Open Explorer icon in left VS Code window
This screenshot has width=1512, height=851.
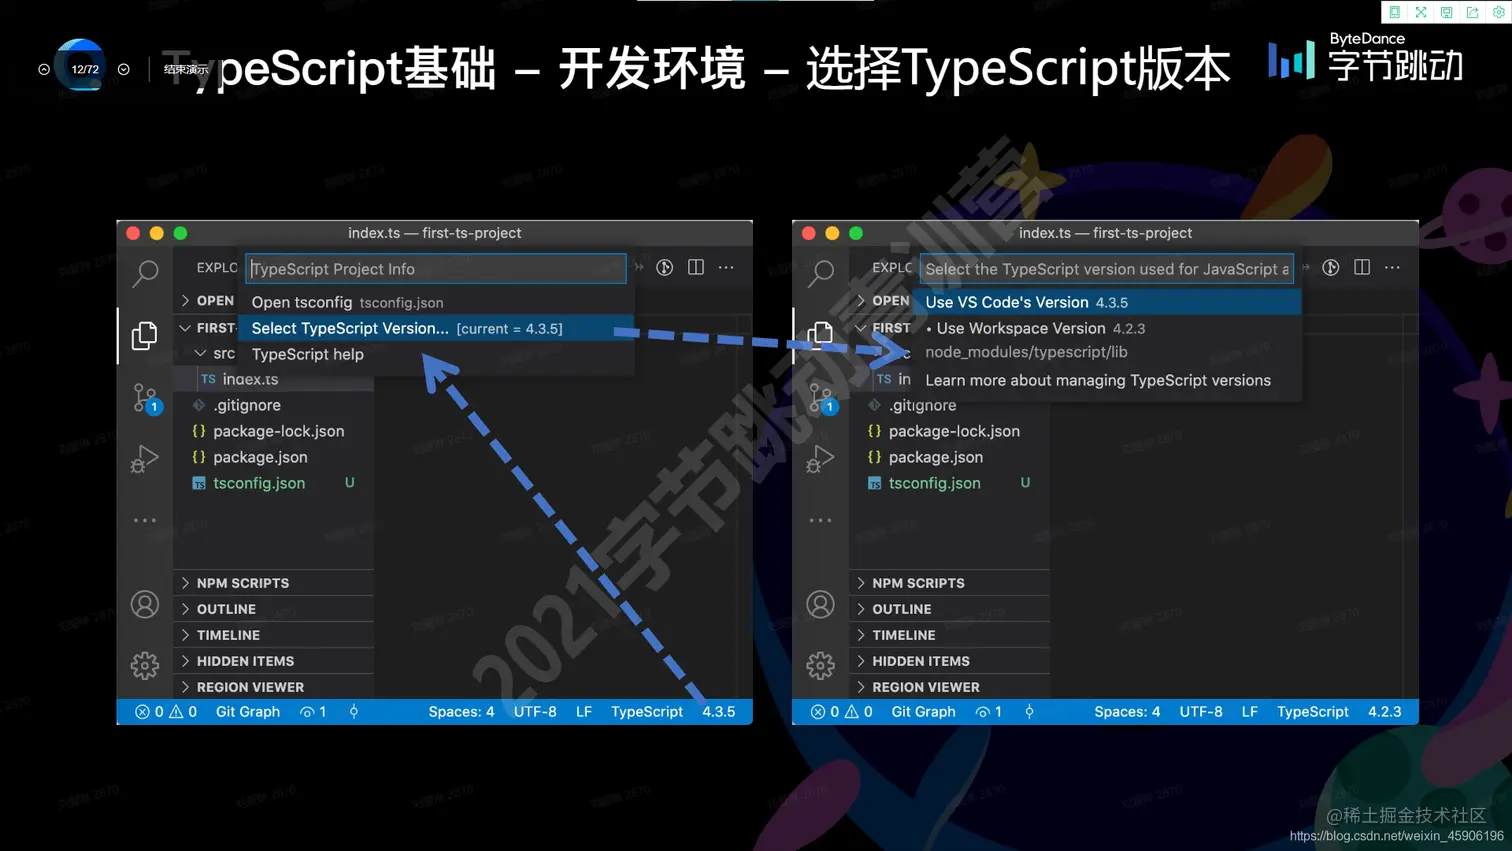(x=145, y=335)
